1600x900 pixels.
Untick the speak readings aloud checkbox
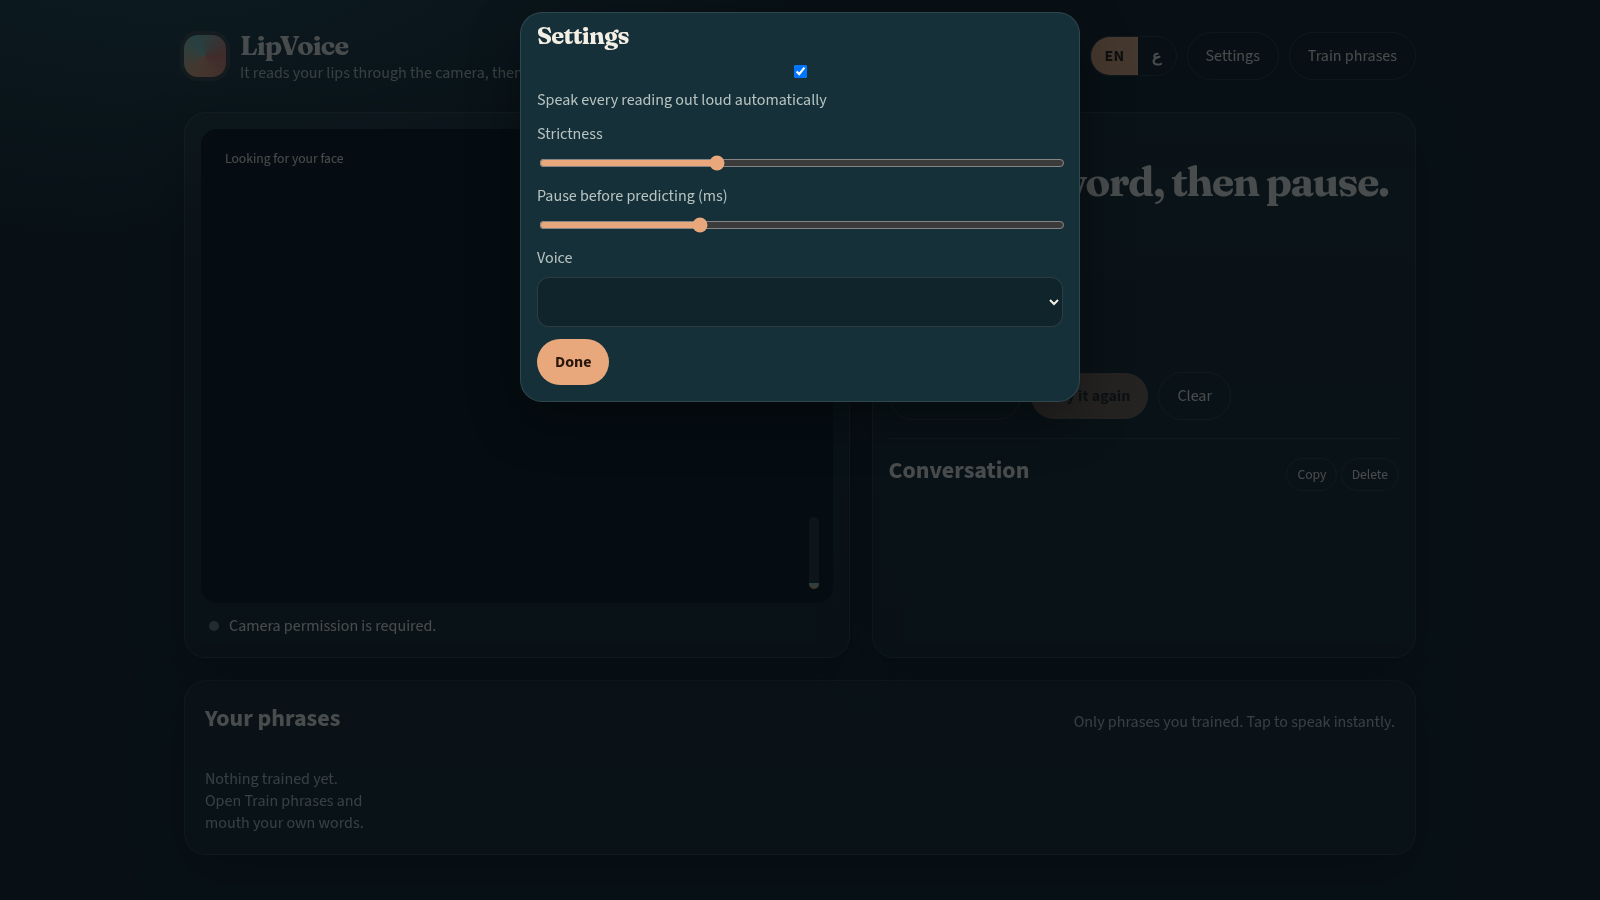tap(800, 71)
